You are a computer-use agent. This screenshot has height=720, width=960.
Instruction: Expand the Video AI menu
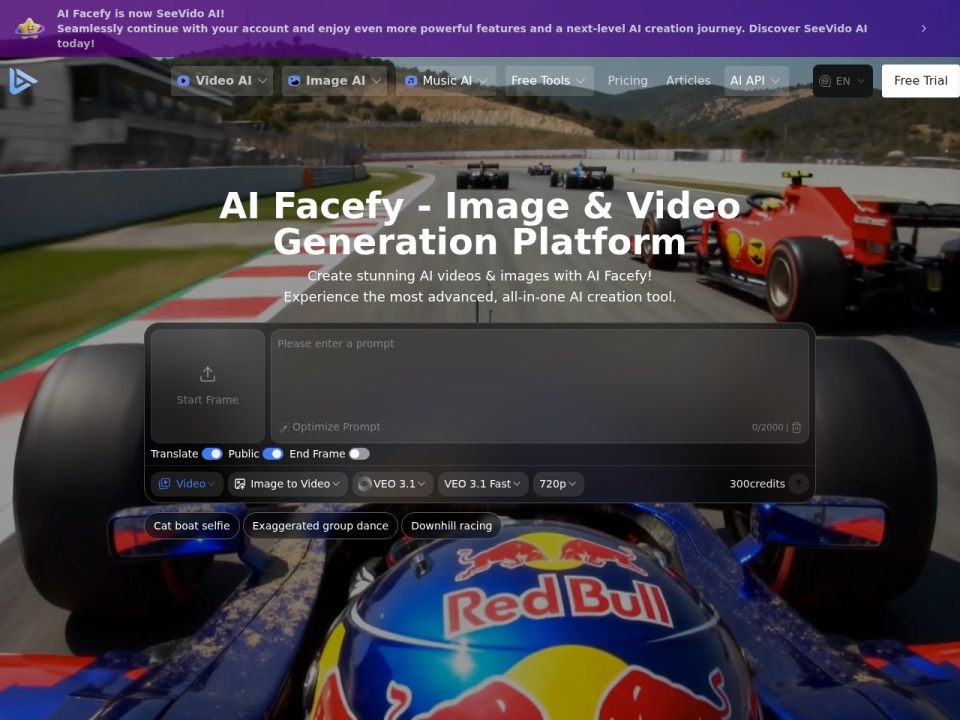tap(222, 81)
